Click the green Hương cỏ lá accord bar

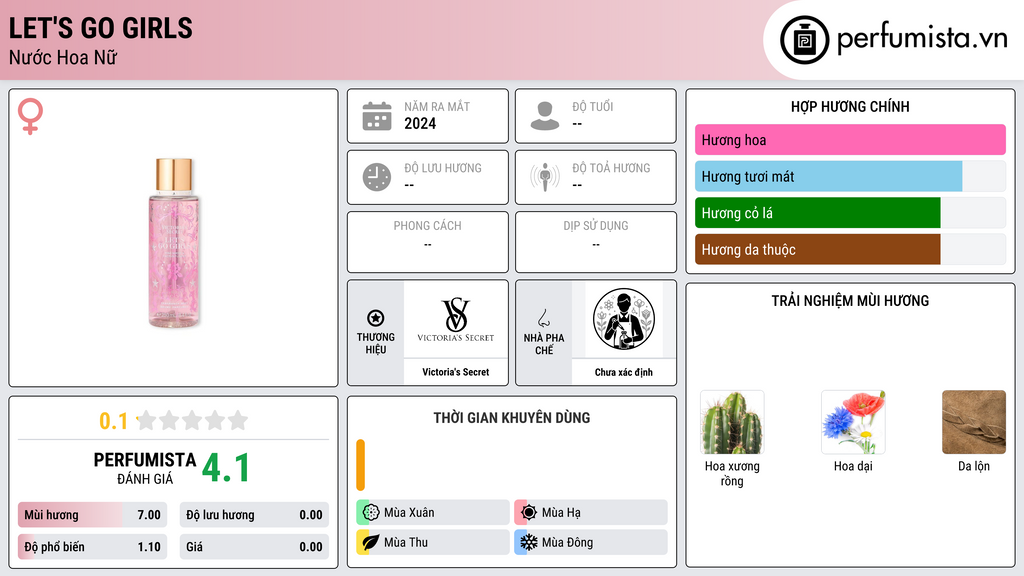click(x=818, y=213)
